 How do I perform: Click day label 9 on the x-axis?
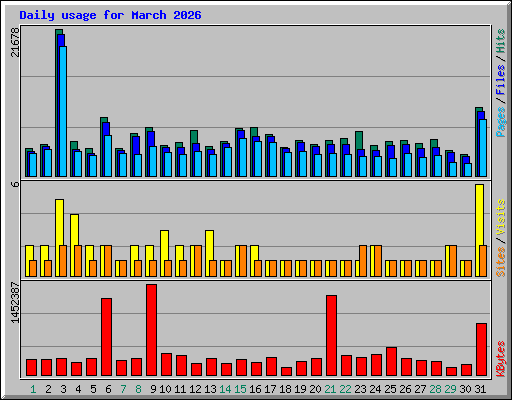click(153, 389)
